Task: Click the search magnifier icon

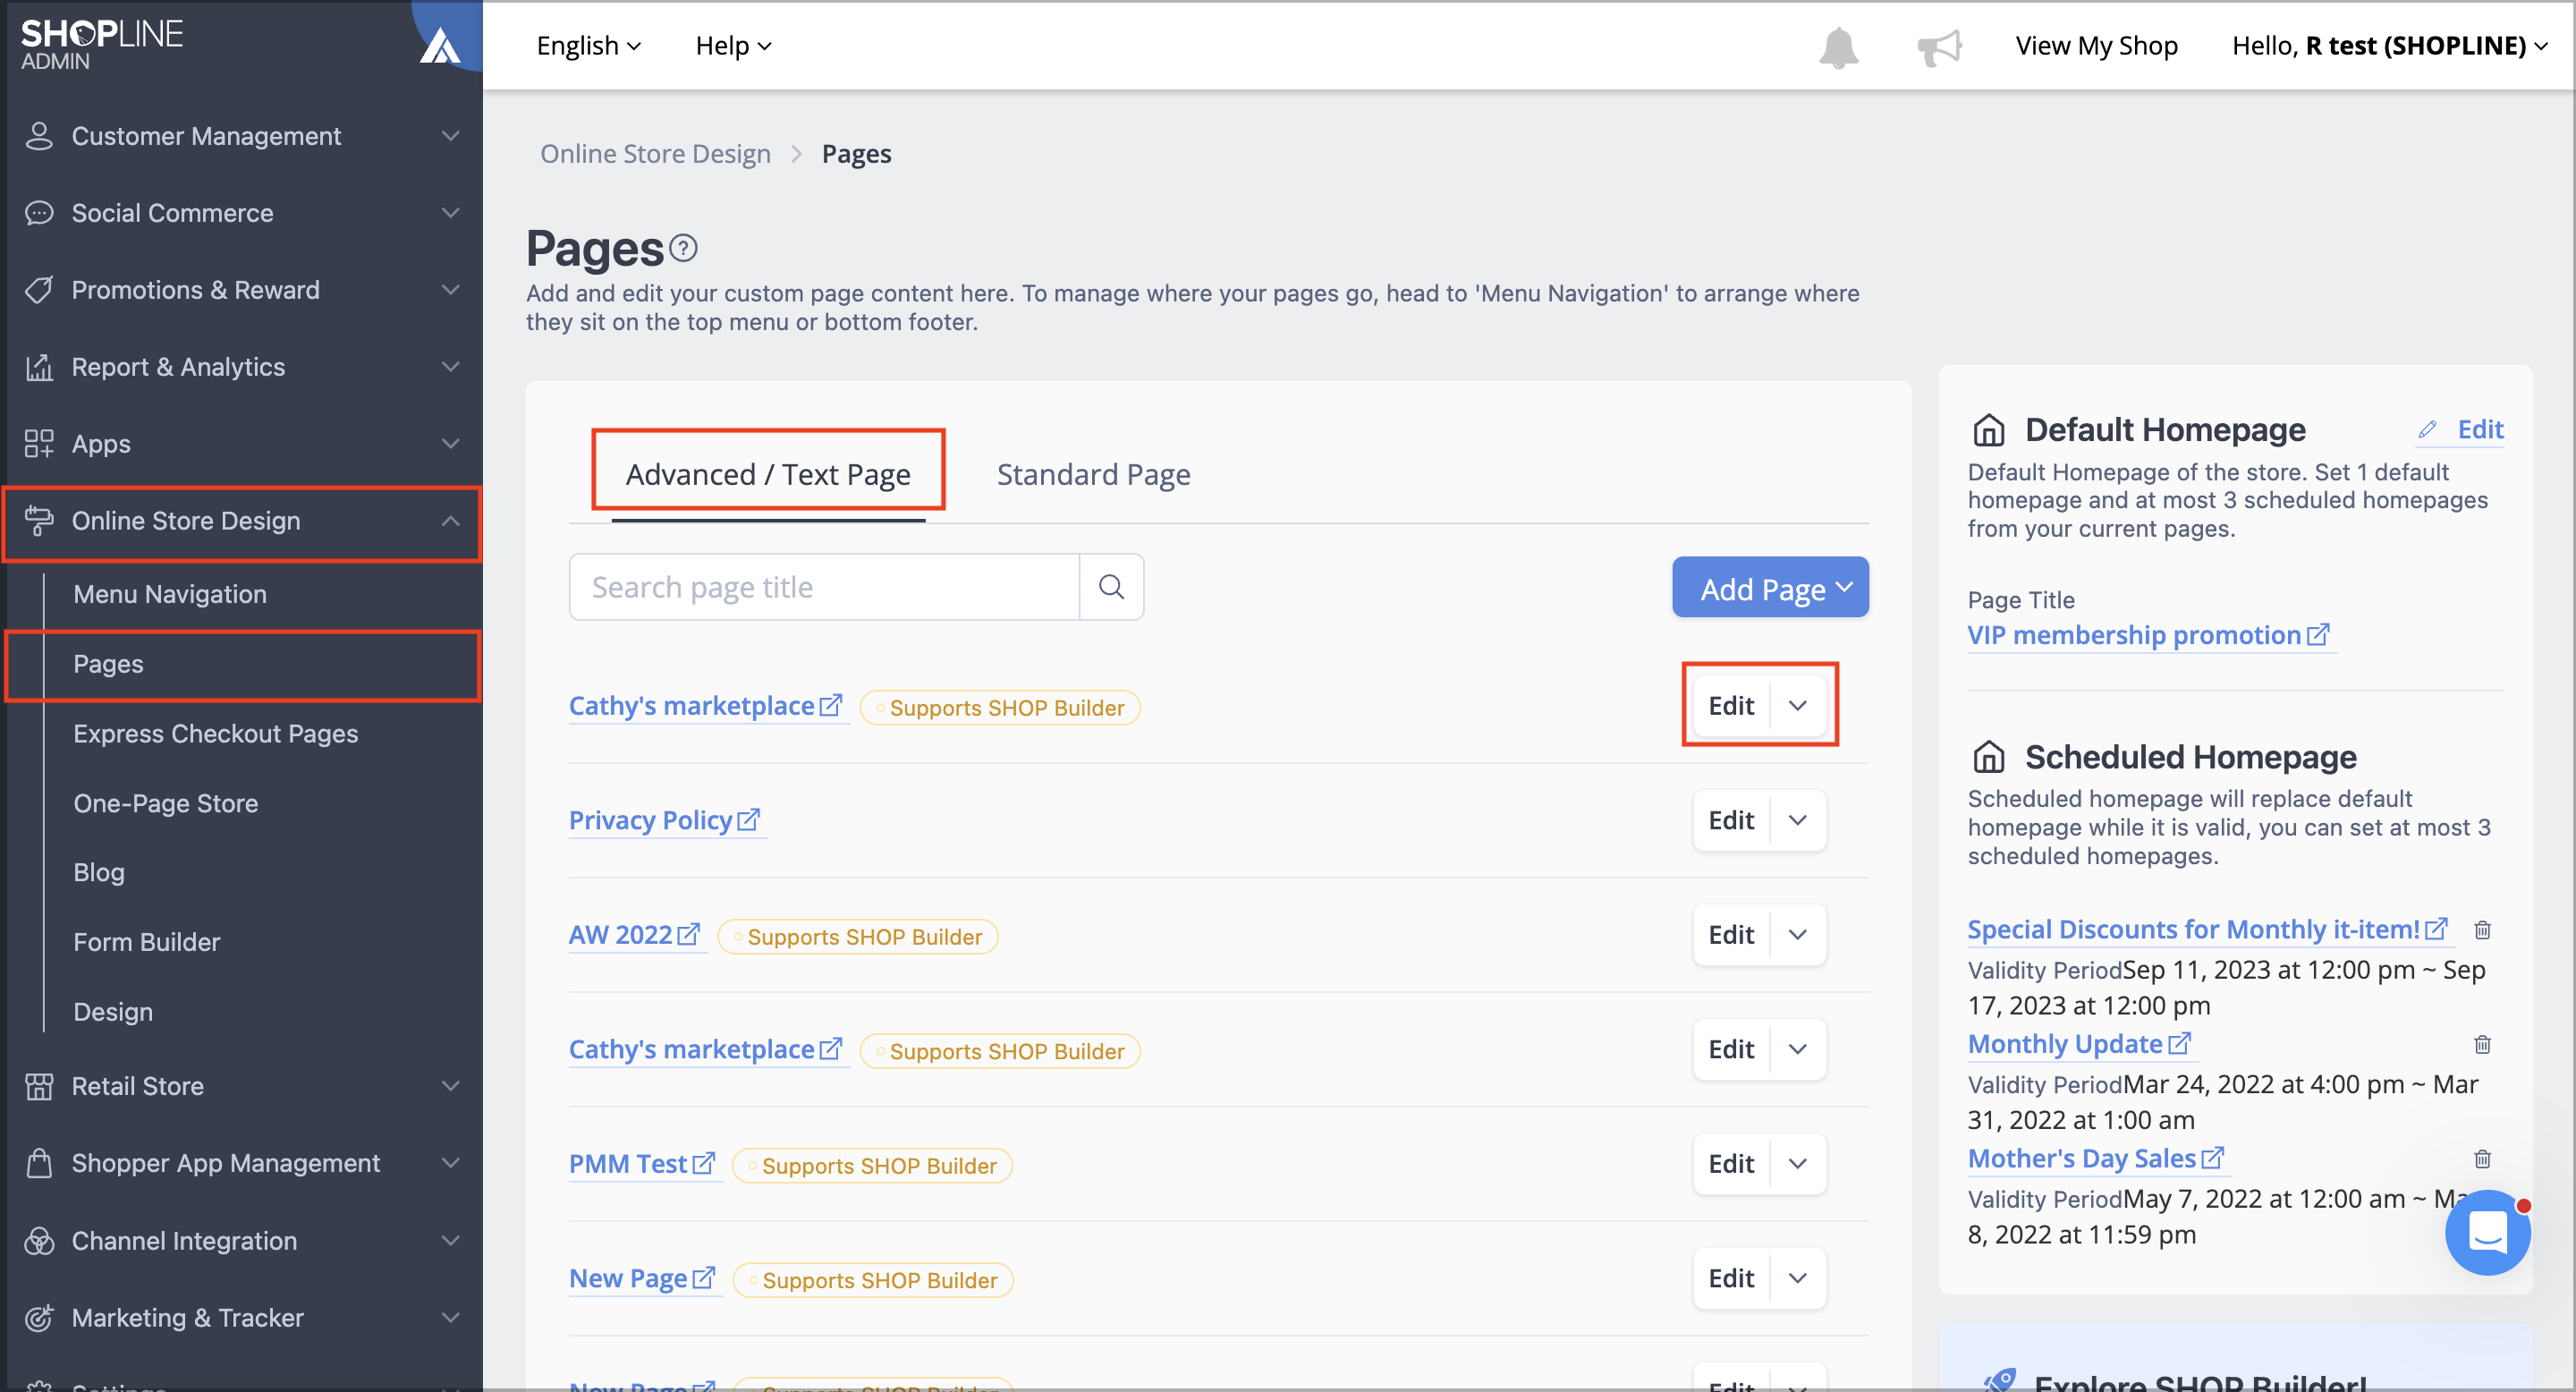Action: (1111, 587)
